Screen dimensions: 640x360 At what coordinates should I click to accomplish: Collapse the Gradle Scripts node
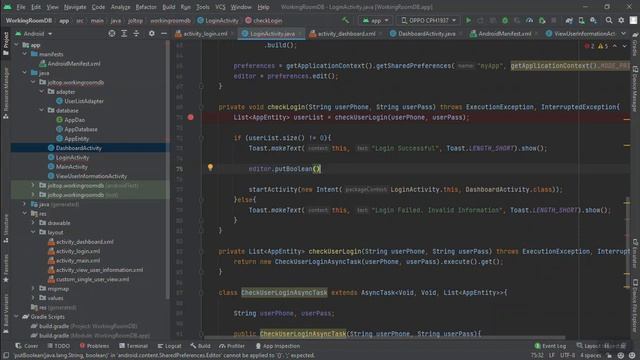[x=17, y=317]
